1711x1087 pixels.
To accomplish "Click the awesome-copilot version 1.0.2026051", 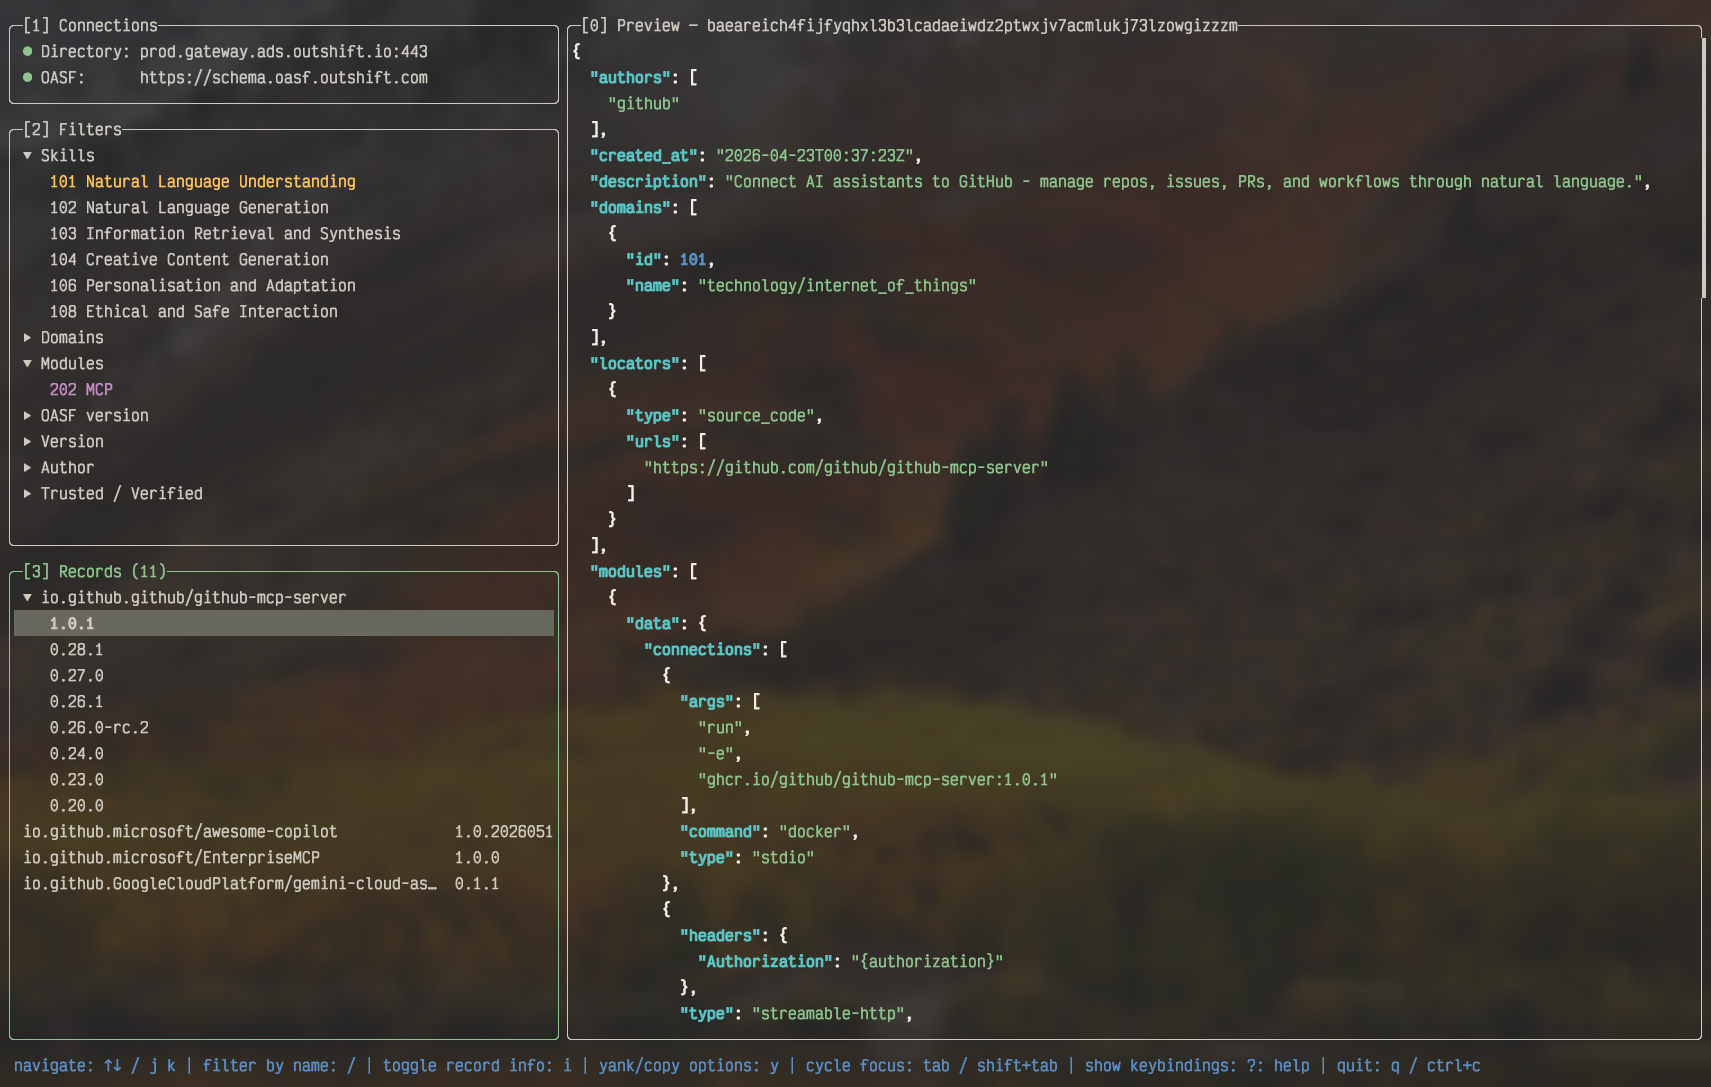I will (504, 832).
